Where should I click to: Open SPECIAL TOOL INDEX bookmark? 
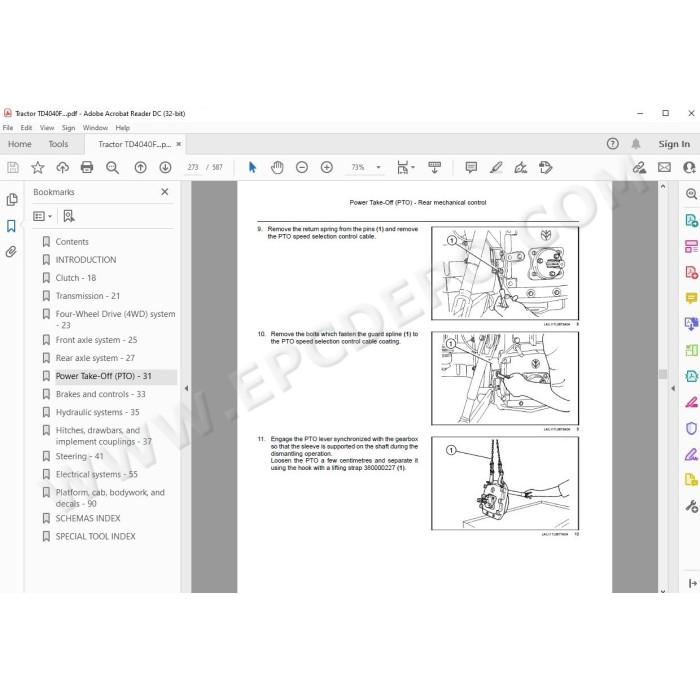click(95, 536)
